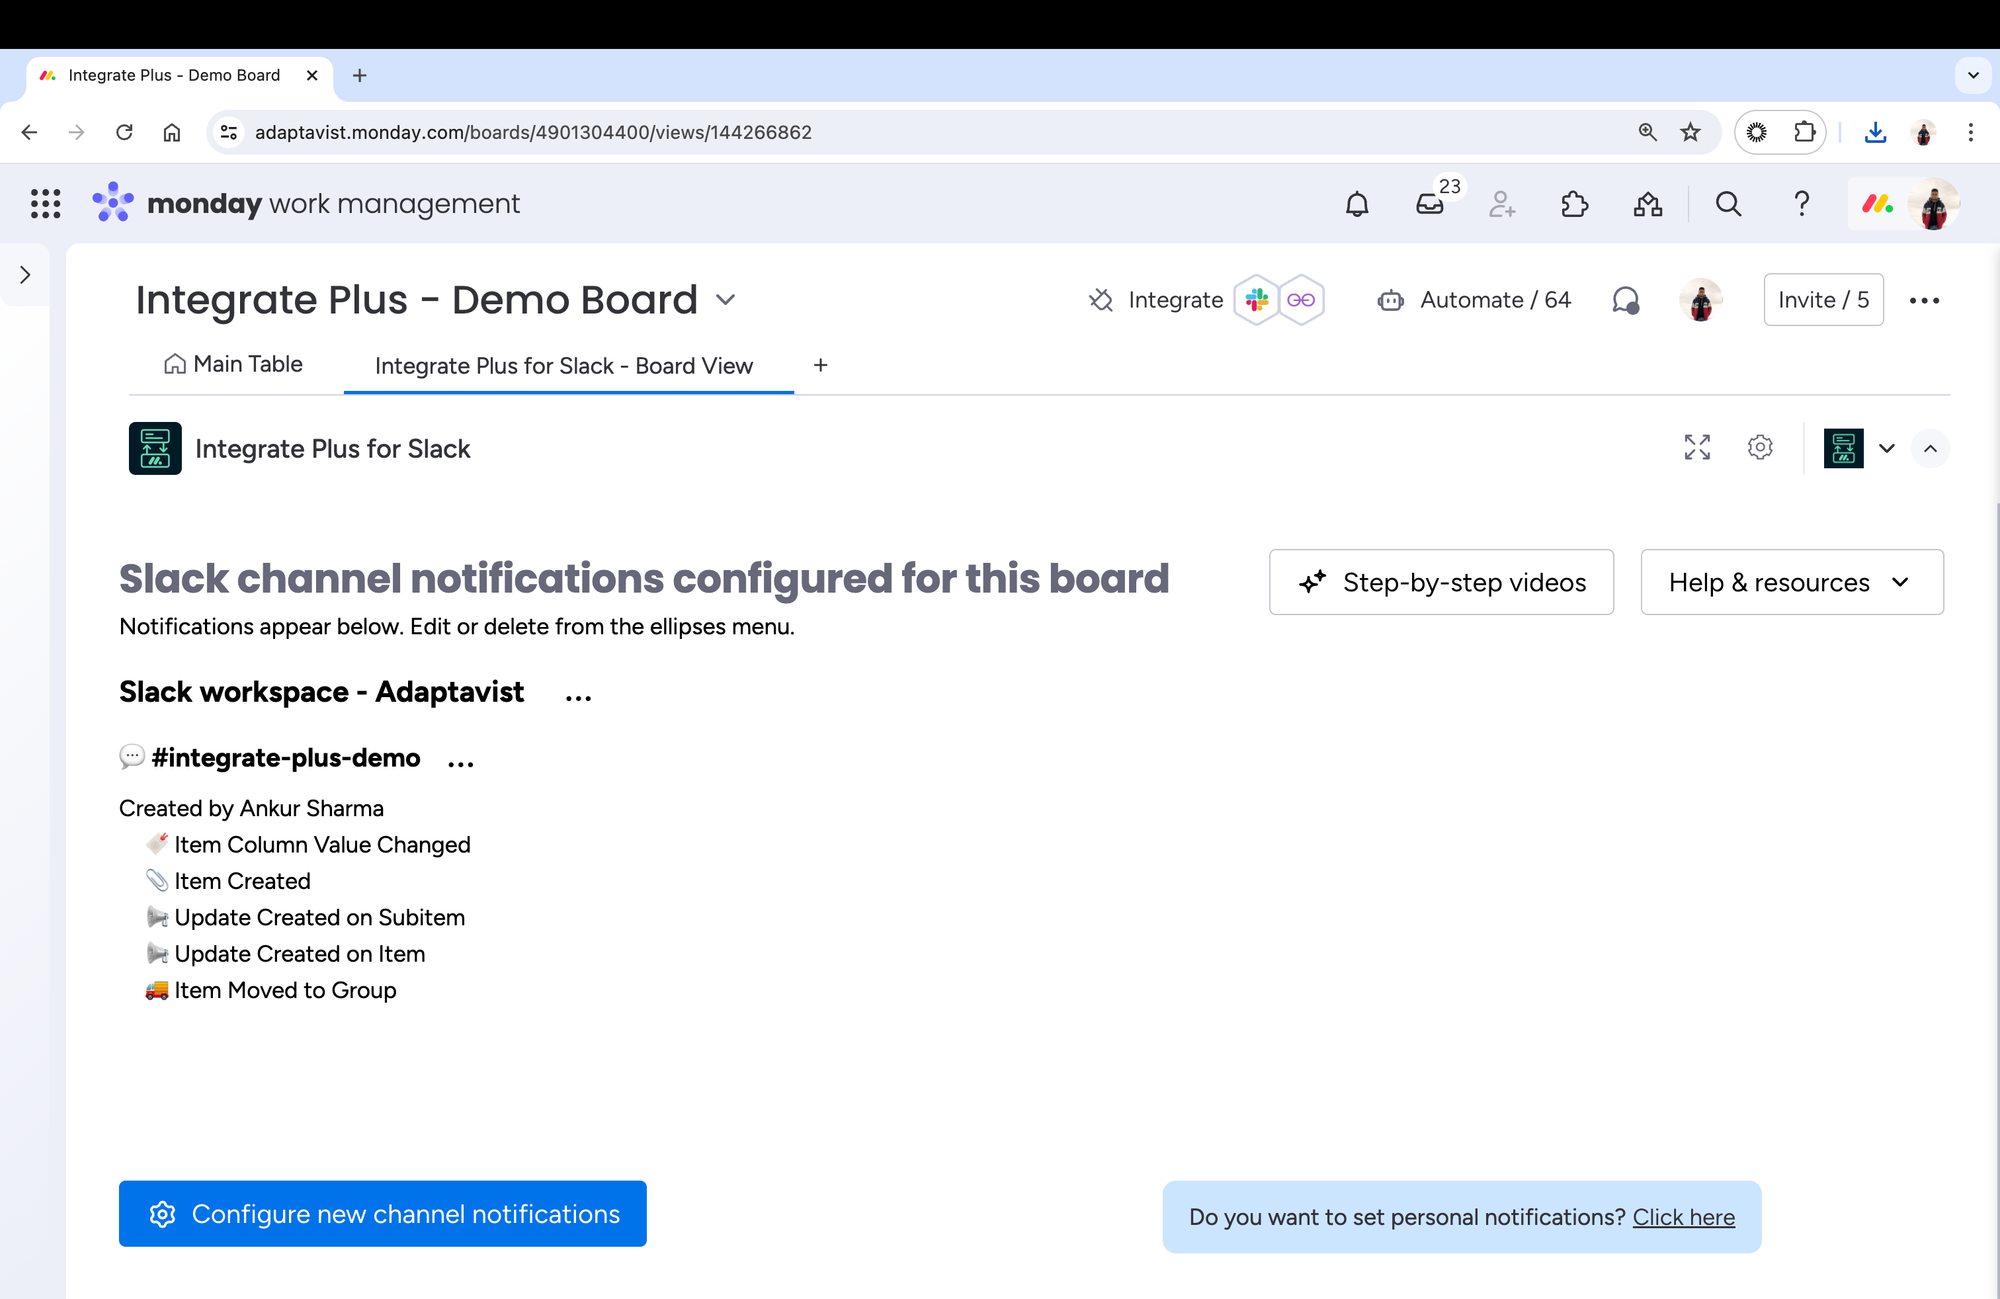Open the Chrome tab search dropdown
Viewport: 2000px width, 1299px height.
tap(1973, 75)
